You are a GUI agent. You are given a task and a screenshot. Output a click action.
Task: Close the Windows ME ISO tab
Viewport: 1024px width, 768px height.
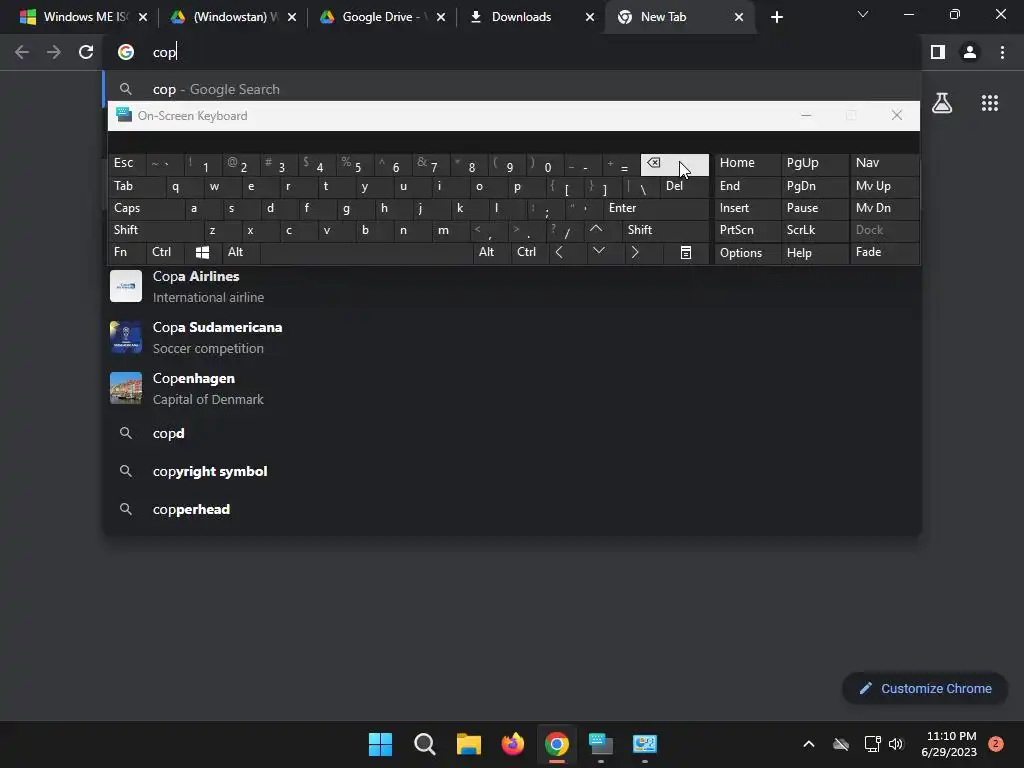(143, 18)
